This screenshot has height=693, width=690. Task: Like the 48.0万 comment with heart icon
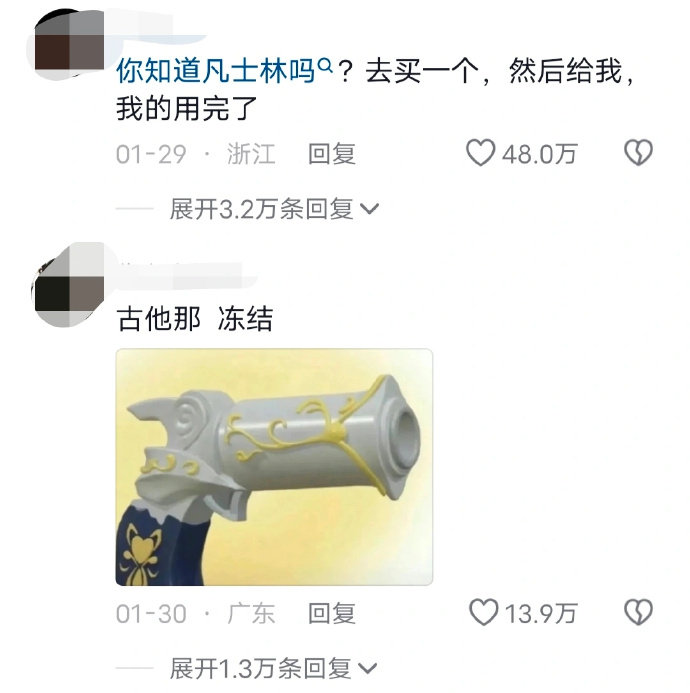480,153
